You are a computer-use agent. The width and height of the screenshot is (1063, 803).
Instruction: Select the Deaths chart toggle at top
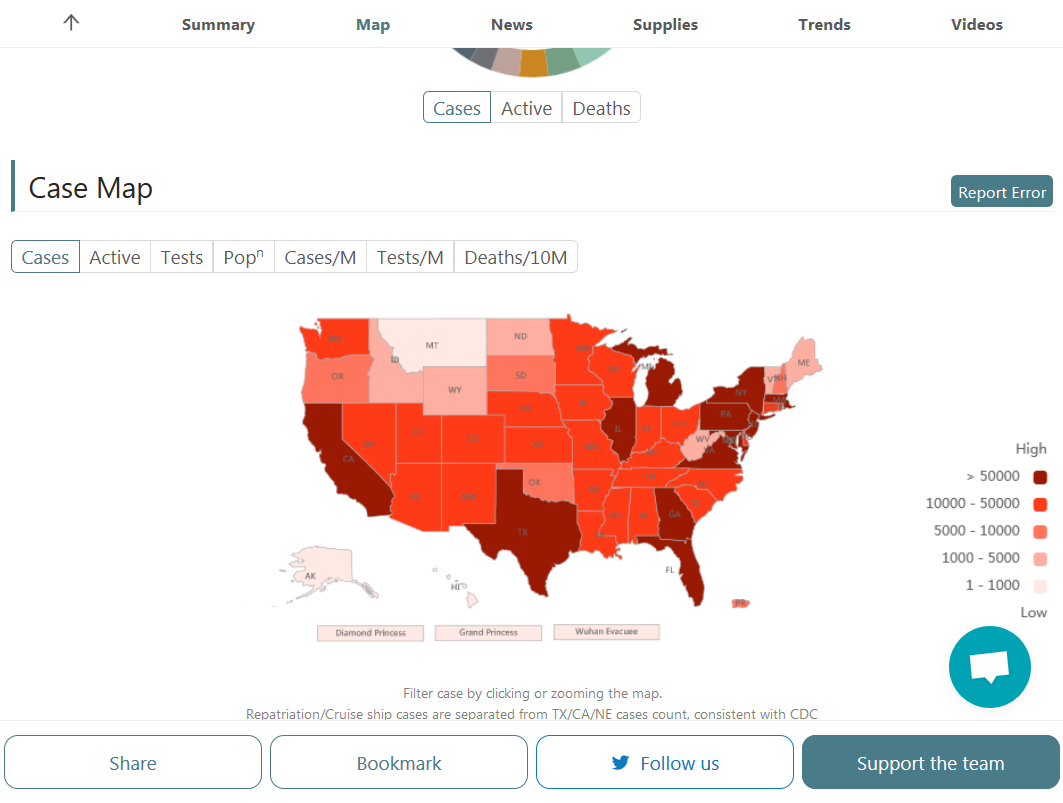[x=601, y=108]
